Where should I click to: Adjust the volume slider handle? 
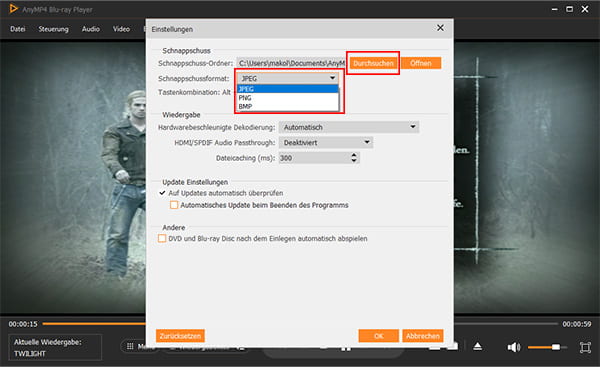click(x=556, y=347)
